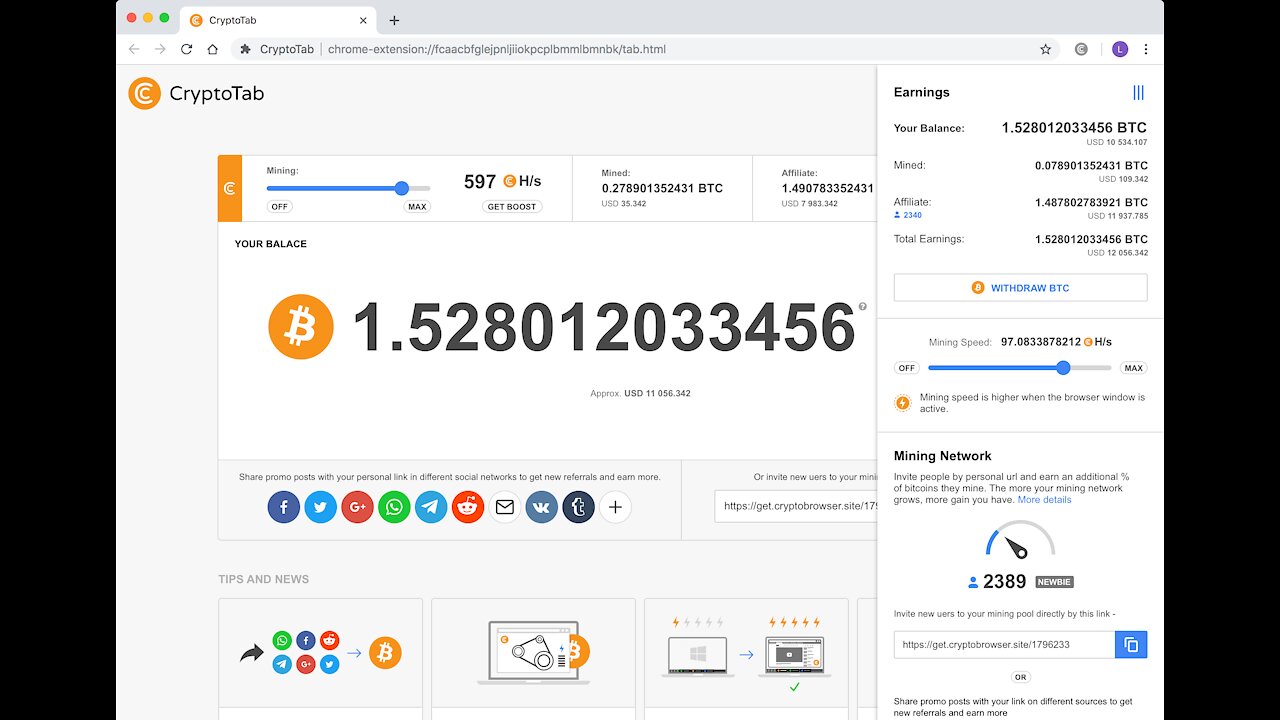Click Mined value 0.278901352431 BTC

pyautogui.click(x=662, y=188)
